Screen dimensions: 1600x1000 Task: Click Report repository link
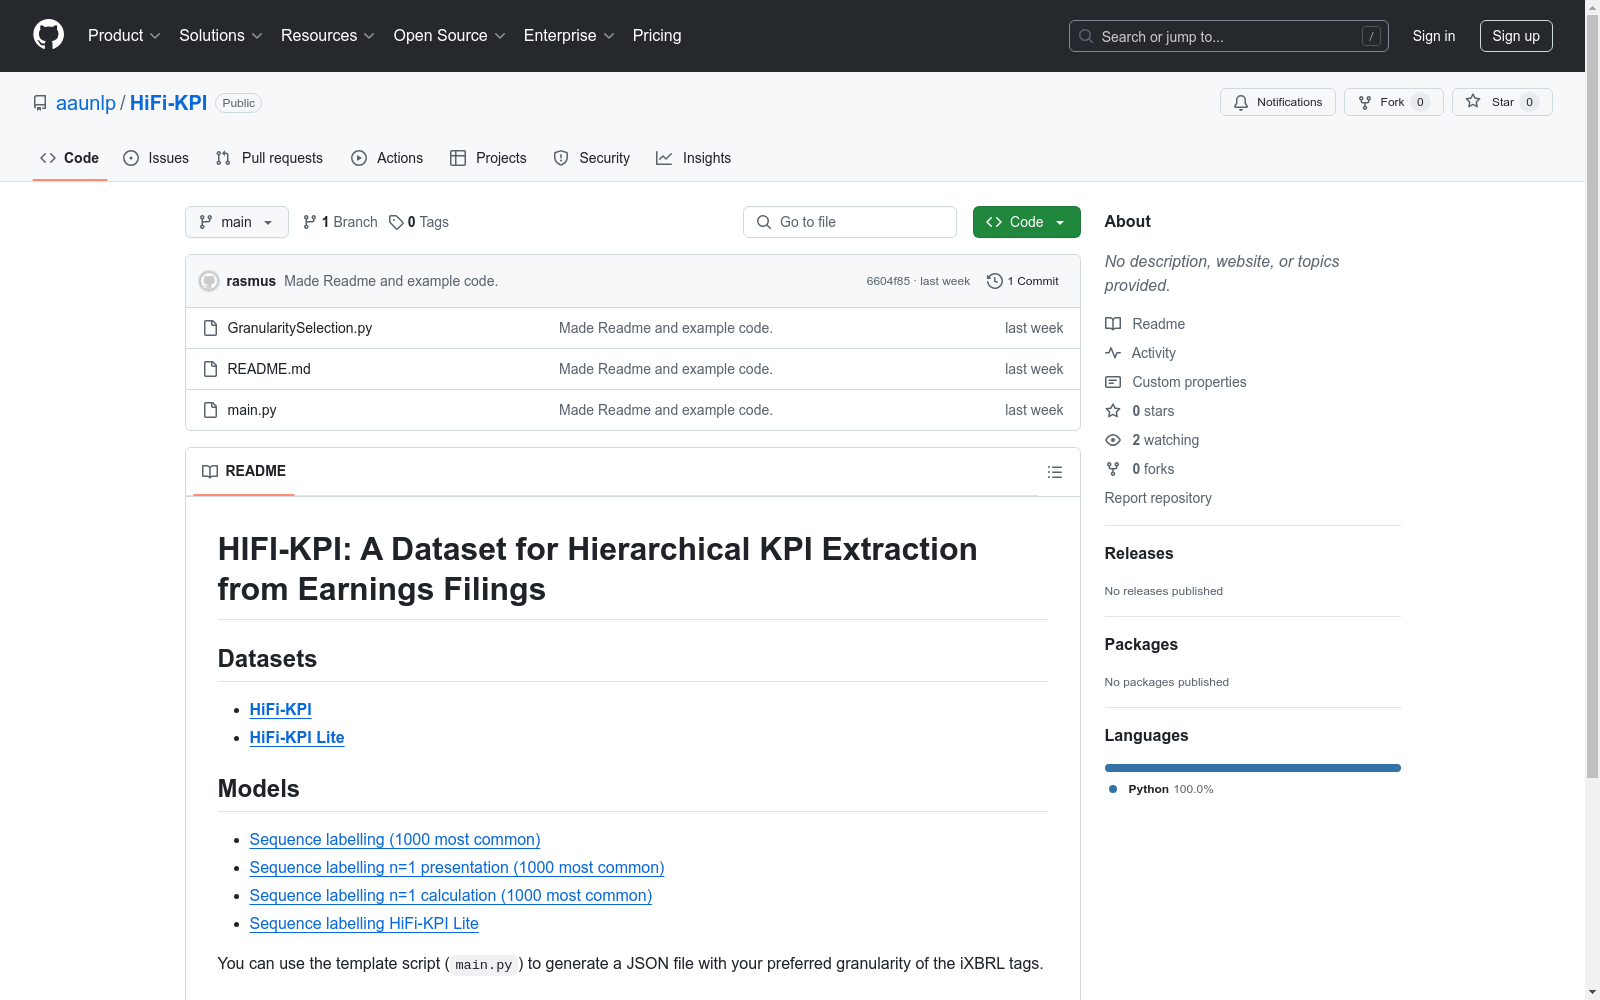pyautogui.click(x=1158, y=498)
